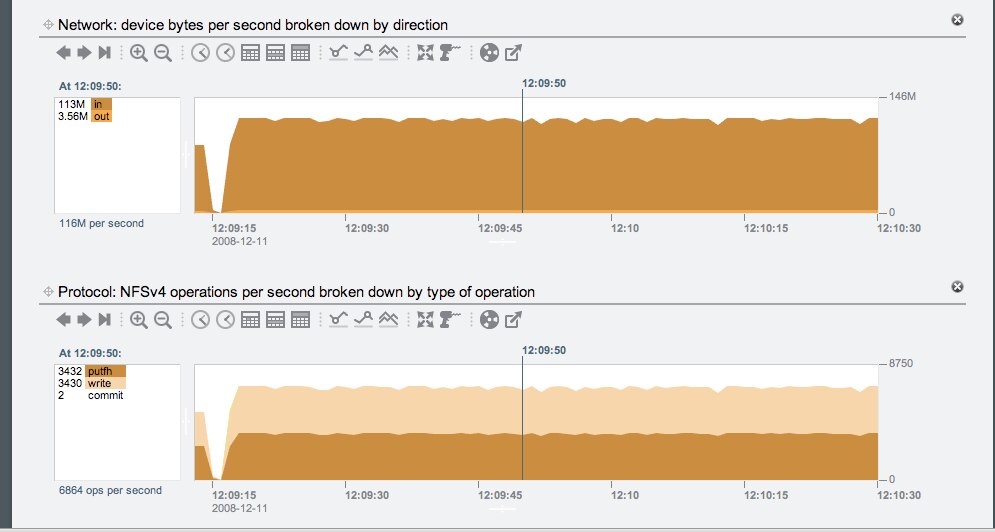Screen dimensions: 995x532
Task: Zoom in on the Network chart
Action: click(139, 53)
